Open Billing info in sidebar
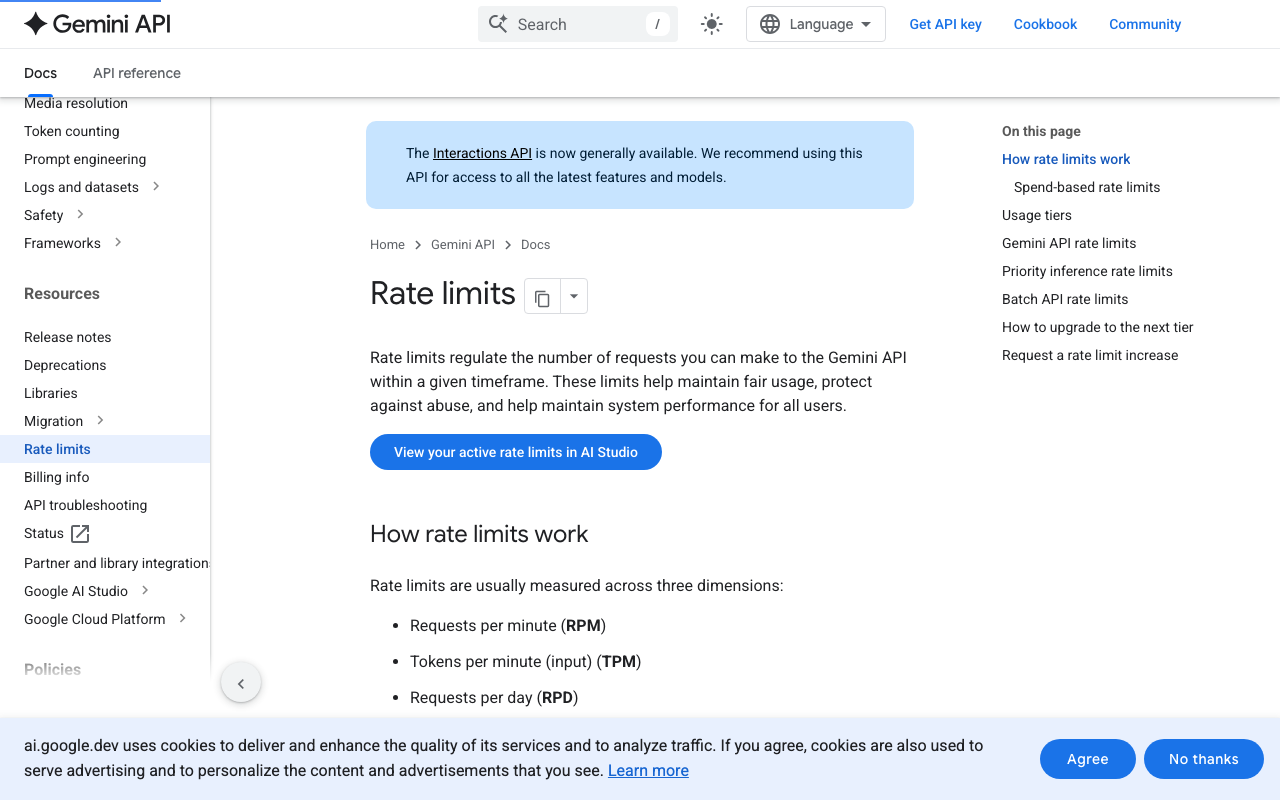This screenshot has height=800, width=1280. coord(57,477)
